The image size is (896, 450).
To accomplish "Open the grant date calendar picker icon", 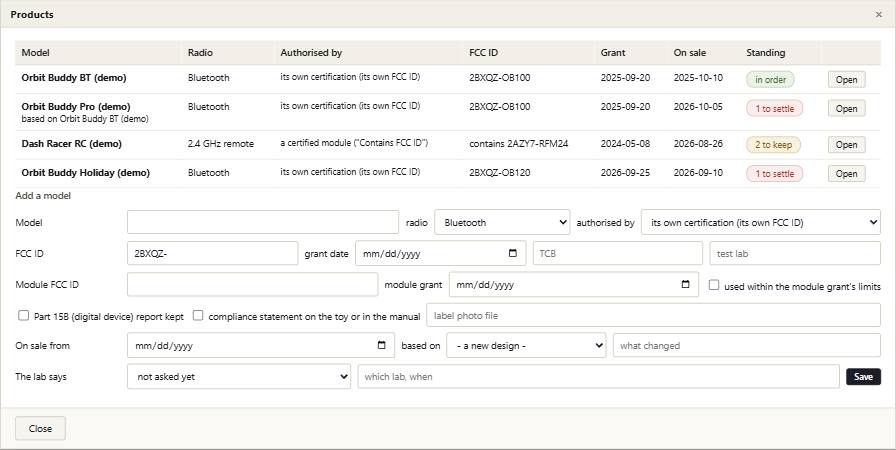I will [x=513, y=254].
